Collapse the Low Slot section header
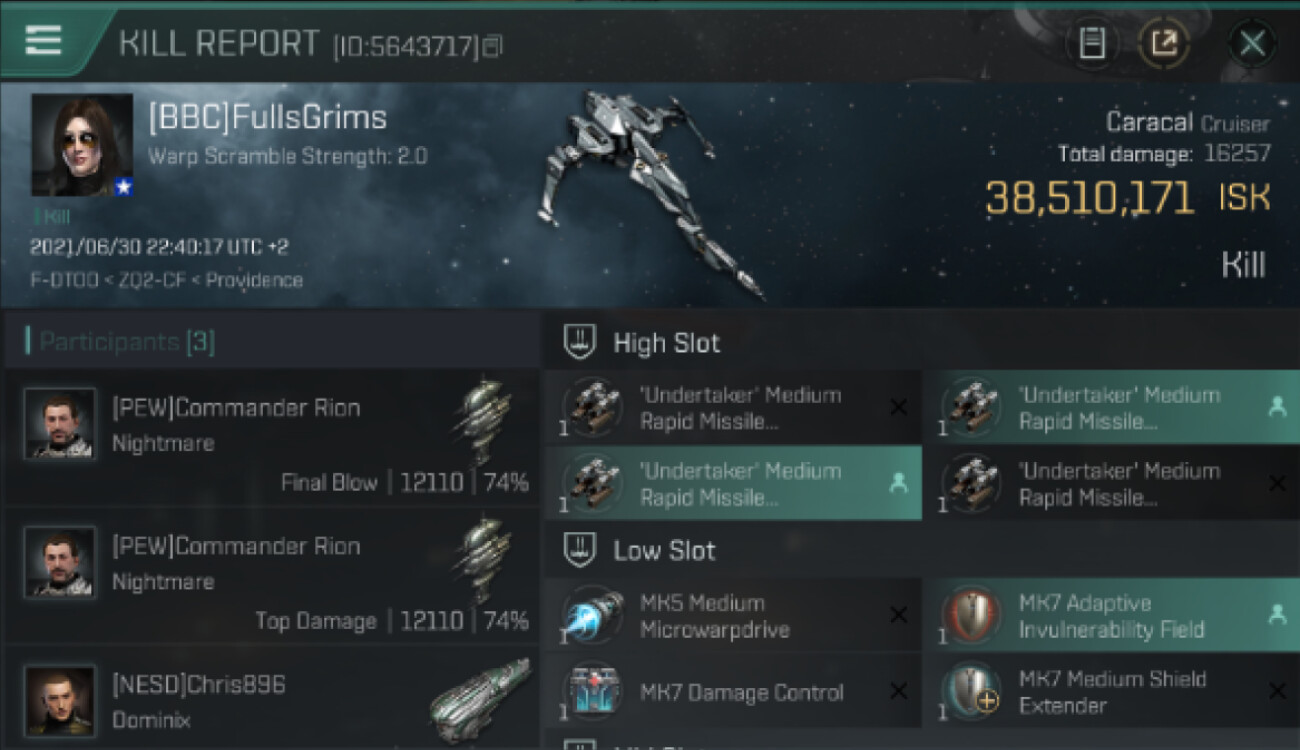The height and width of the screenshot is (750, 1300). (921, 551)
